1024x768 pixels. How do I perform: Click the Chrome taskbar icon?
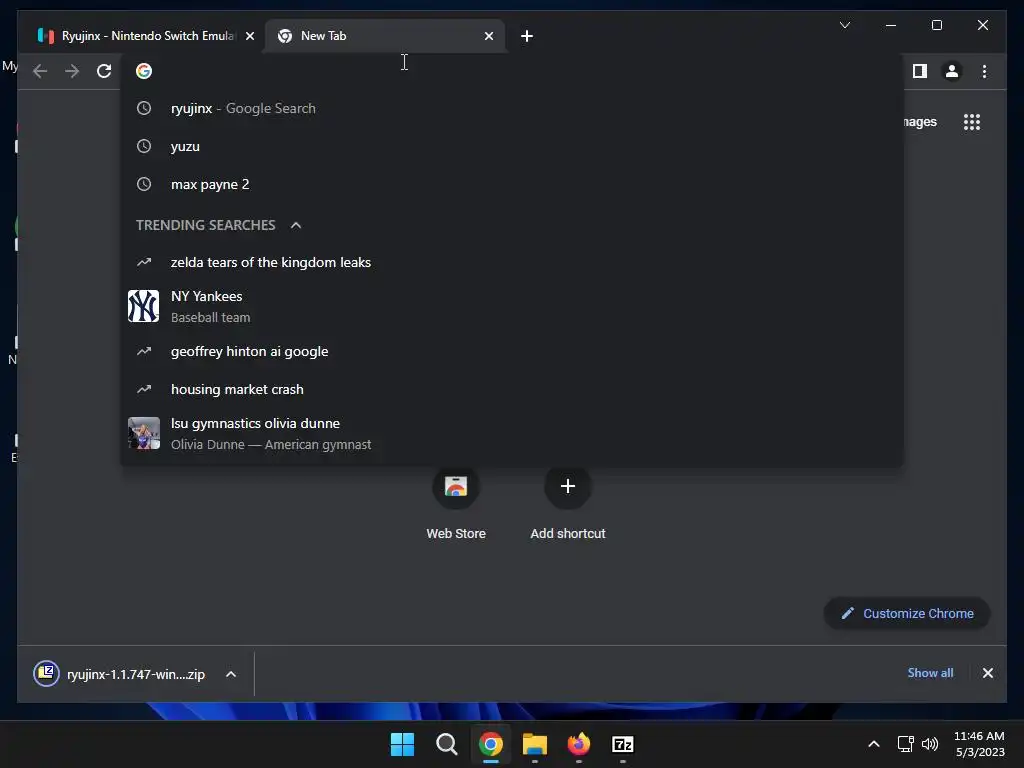tap(490, 744)
